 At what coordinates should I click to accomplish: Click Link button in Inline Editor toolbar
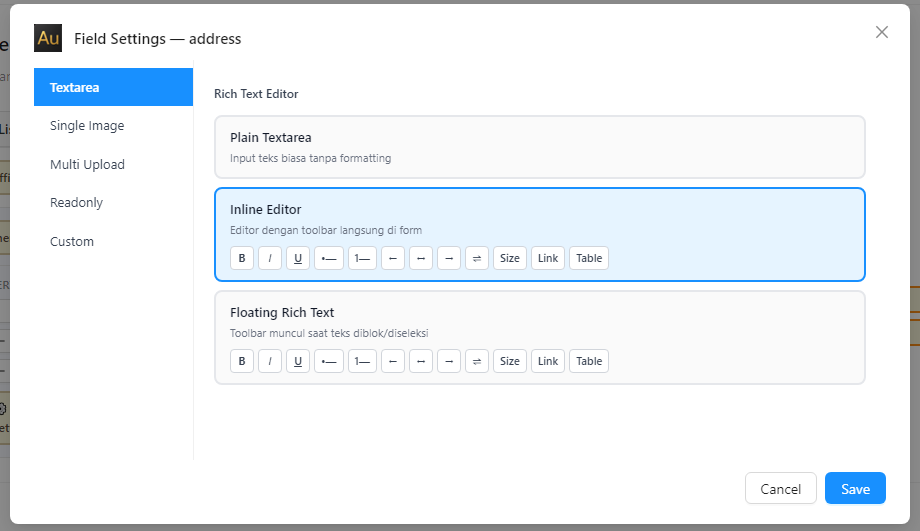click(548, 258)
